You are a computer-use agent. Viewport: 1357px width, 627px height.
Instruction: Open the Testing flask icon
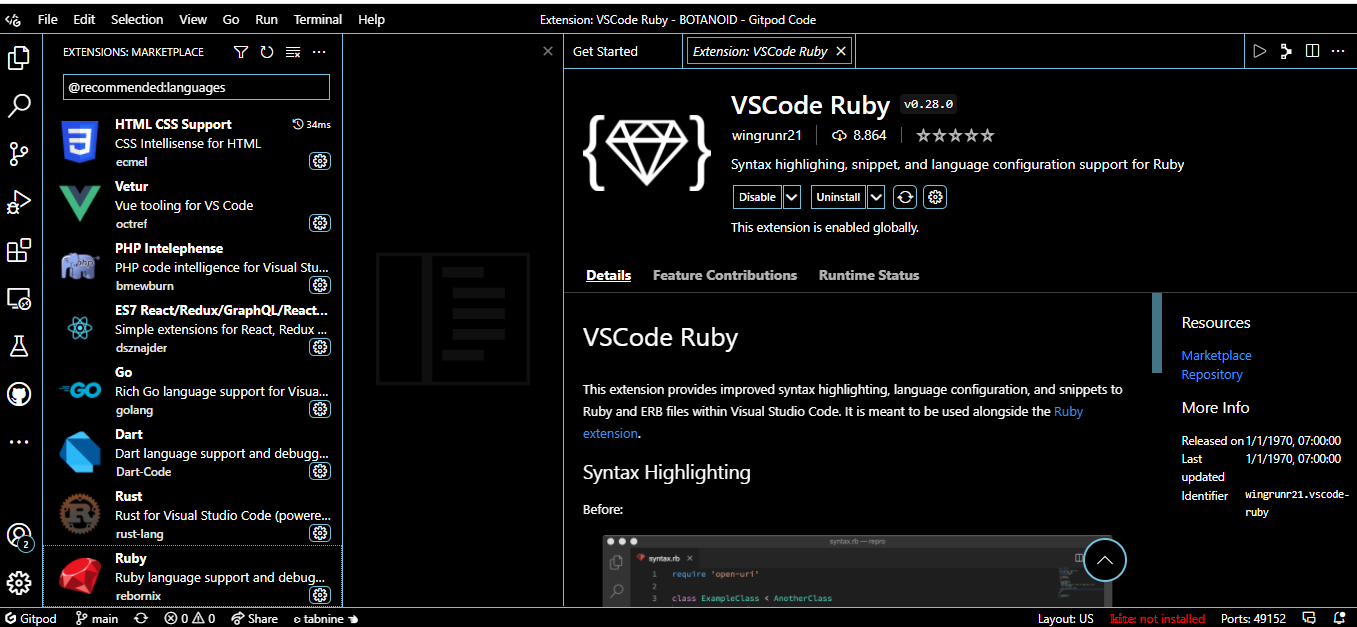(19, 346)
